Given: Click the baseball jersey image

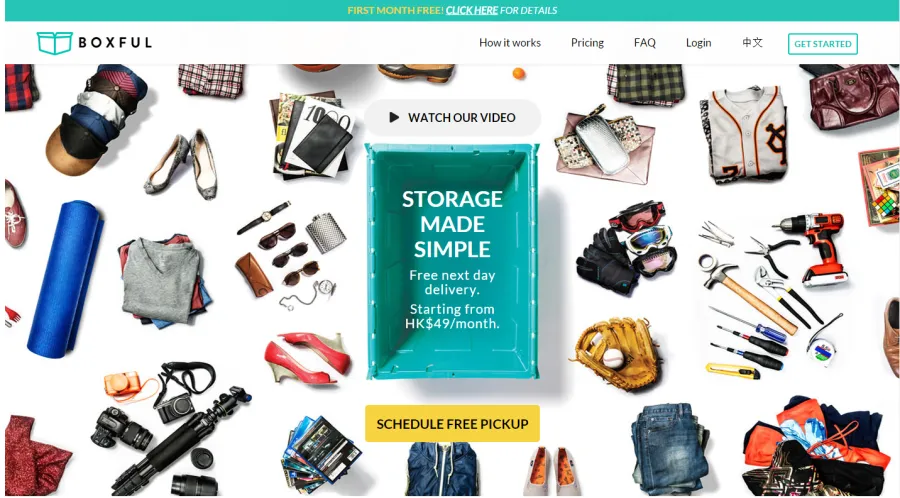Looking at the screenshot, I should (x=743, y=135).
